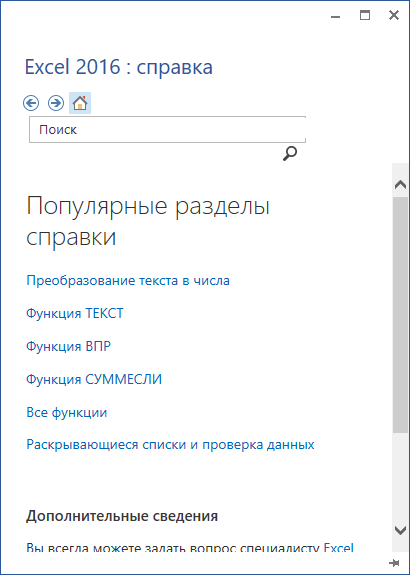Go back using the left arrow icon
The height and width of the screenshot is (575, 410).
click(x=31, y=103)
